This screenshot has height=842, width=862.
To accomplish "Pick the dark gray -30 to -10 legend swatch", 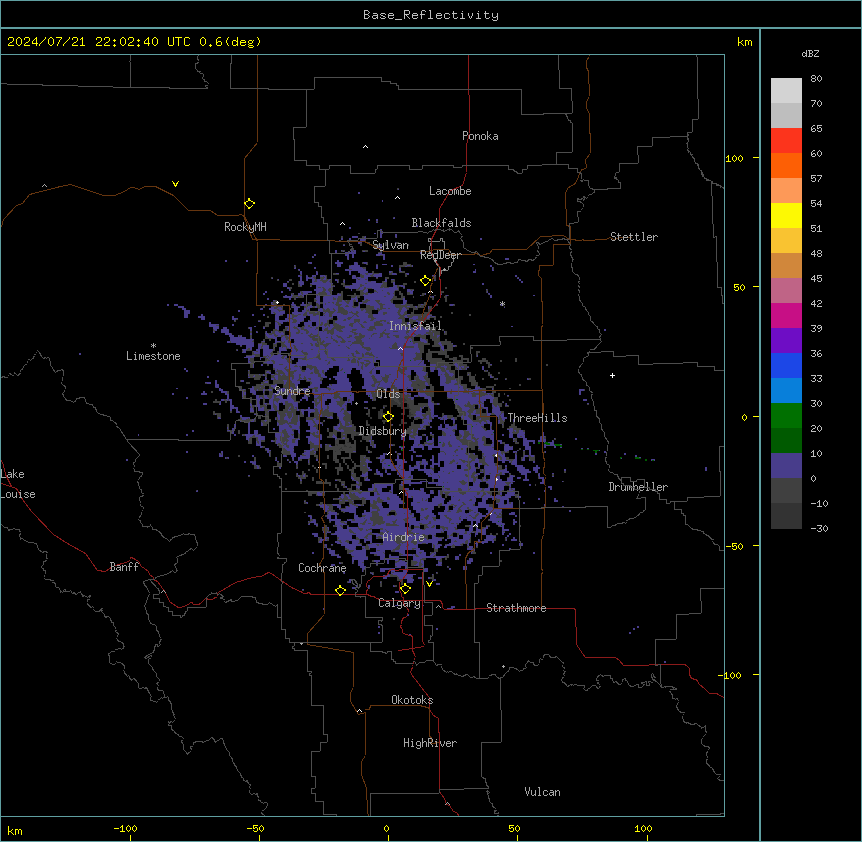I will [x=786, y=516].
